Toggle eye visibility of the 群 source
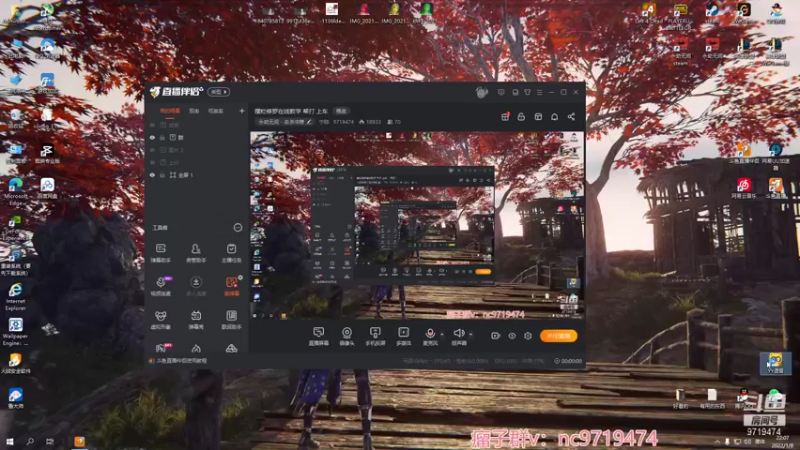800x450 pixels. coord(152,138)
